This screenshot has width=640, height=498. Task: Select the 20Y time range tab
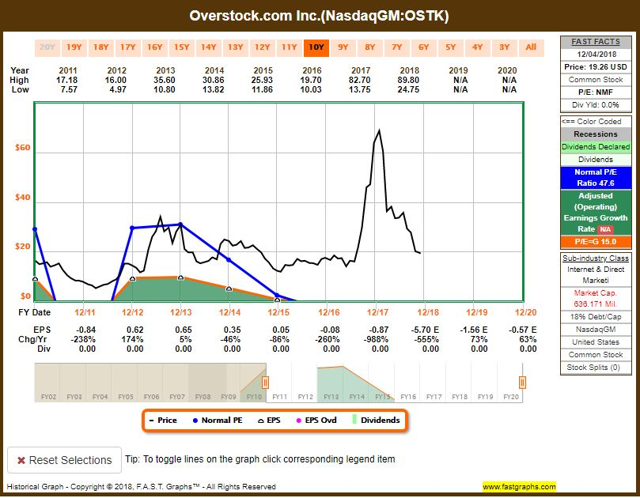click(x=47, y=47)
